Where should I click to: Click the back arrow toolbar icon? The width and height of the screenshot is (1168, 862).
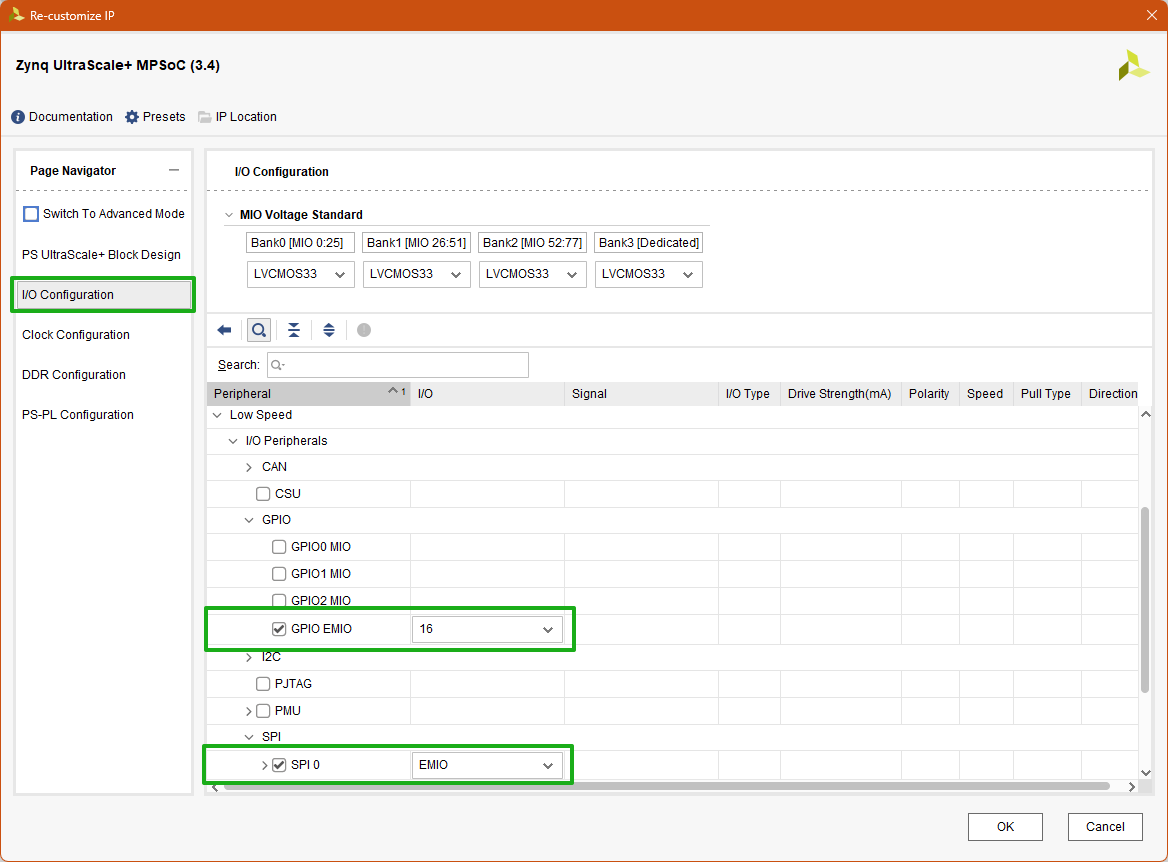point(224,330)
